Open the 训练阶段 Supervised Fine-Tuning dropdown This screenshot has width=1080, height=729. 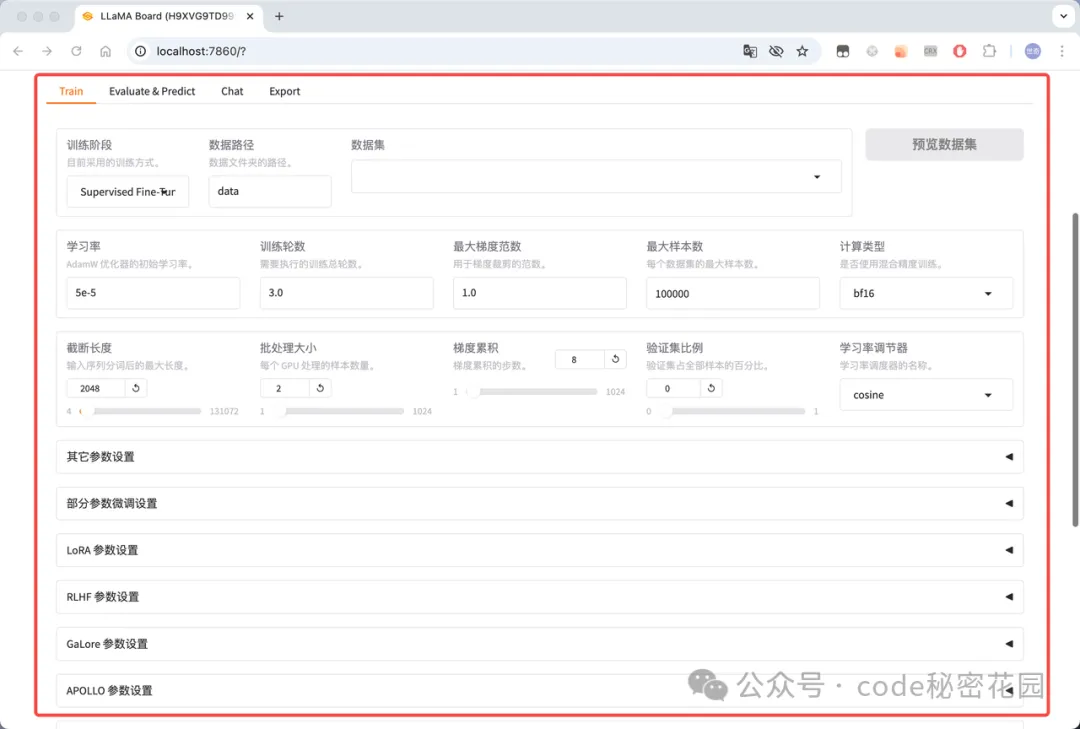pyautogui.click(x=127, y=192)
